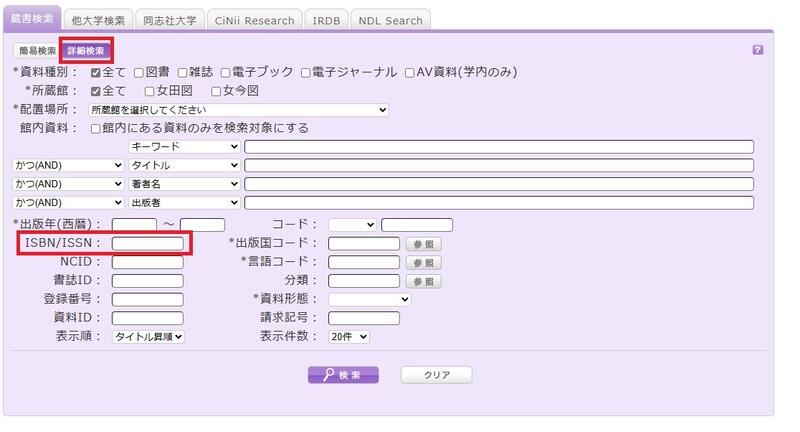Focus the 言語コード input field
The height and width of the screenshot is (432, 800).
tap(364, 262)
